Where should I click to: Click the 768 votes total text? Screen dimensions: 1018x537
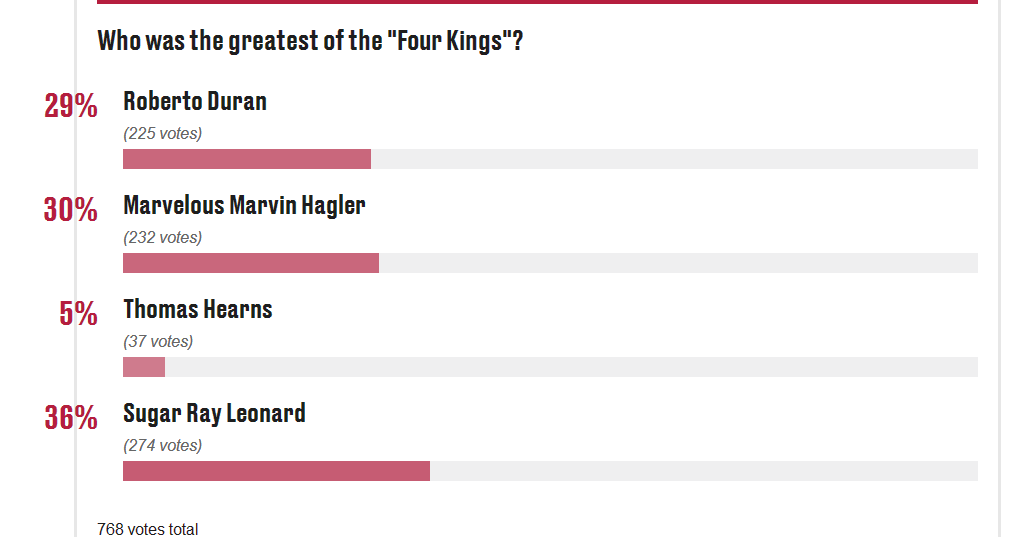click(147, 529)
